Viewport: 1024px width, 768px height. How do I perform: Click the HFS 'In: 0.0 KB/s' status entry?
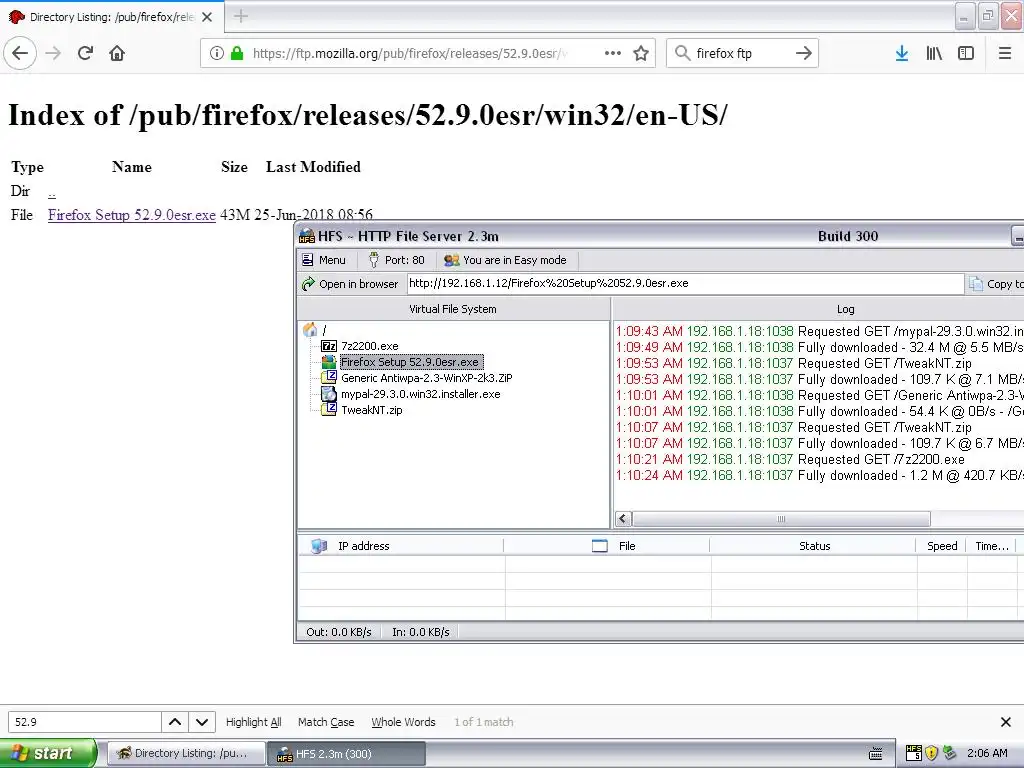pyautogui.click(x=421, y=632)
